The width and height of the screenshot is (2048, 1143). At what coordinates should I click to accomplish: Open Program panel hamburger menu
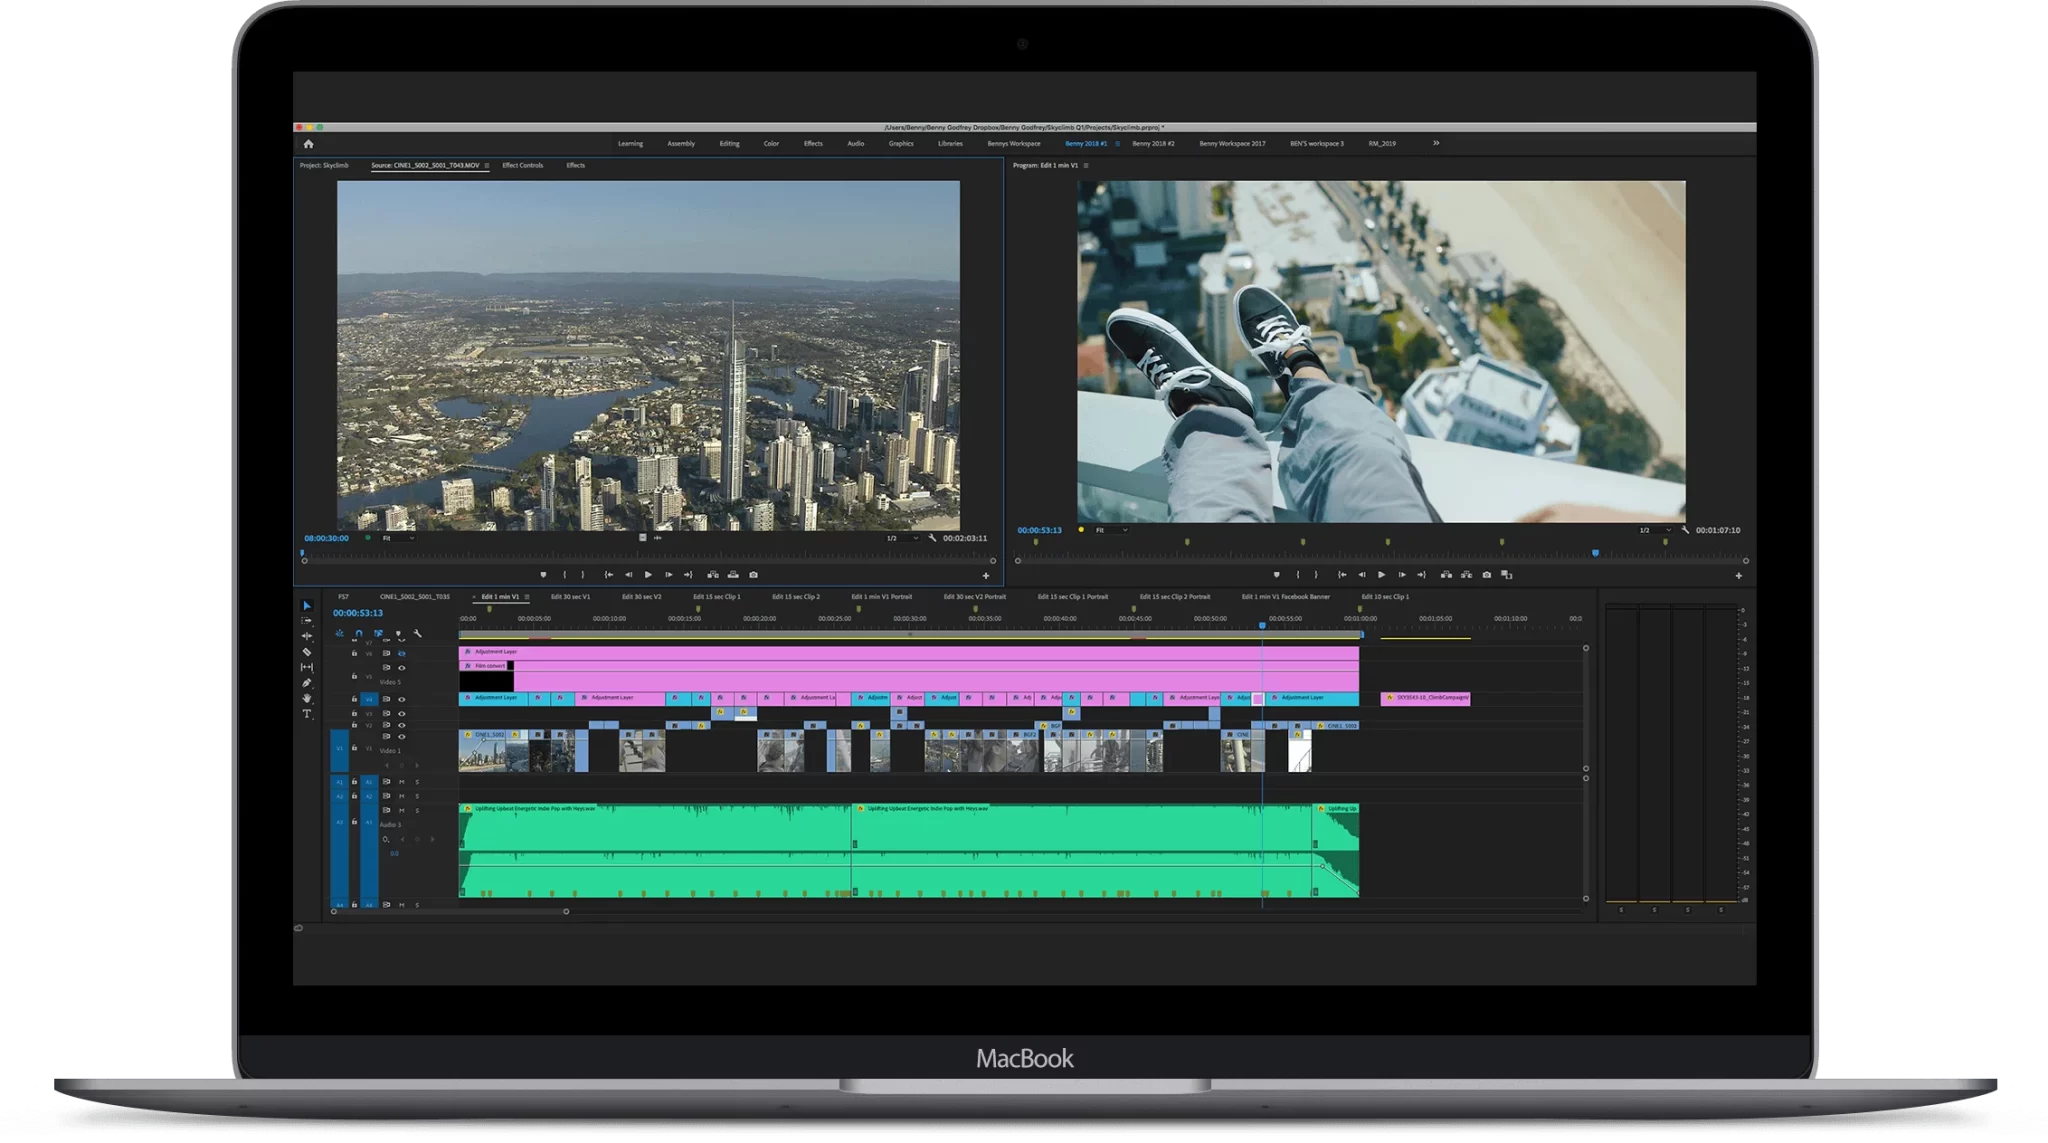point(1086,165)
